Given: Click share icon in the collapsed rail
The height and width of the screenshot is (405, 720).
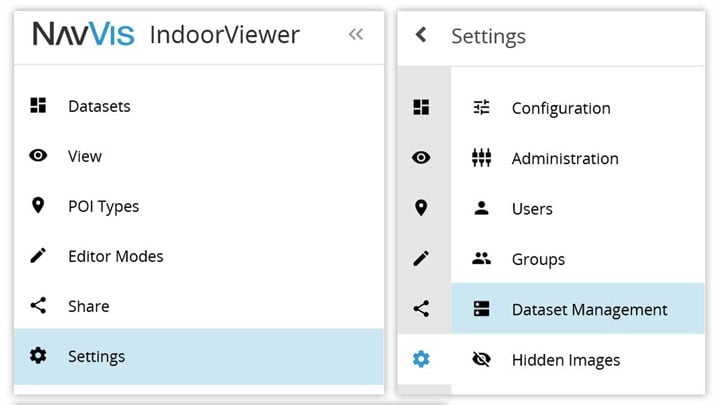Looking at the screenshot, I should (x=421, y=309).
